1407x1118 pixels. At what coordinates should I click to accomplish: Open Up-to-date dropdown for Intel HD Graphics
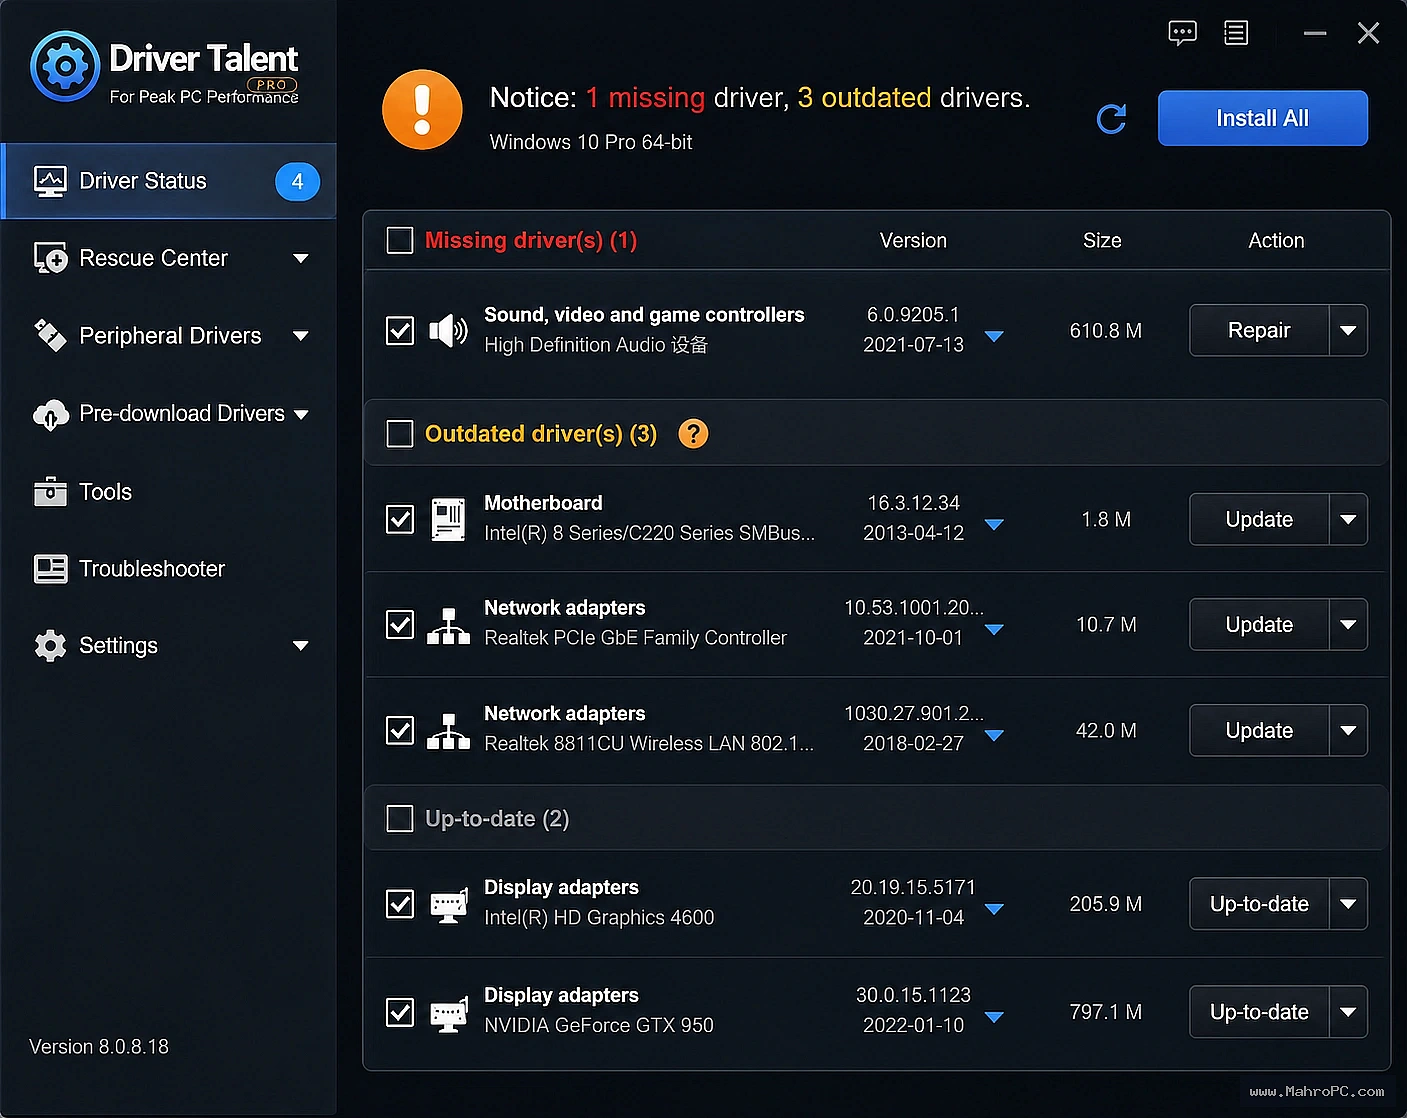[1348, 904]
